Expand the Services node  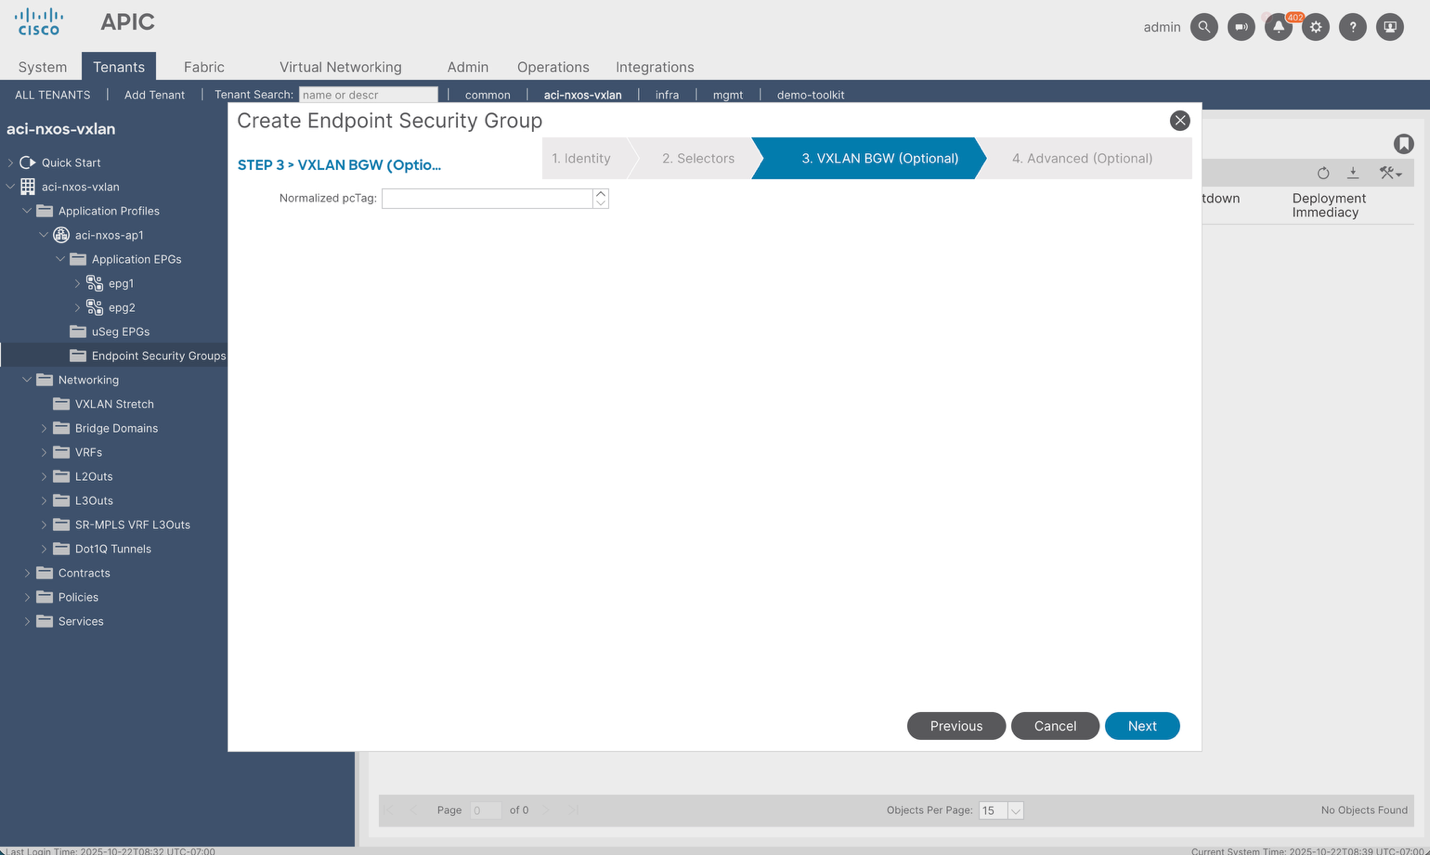(27, 621)
